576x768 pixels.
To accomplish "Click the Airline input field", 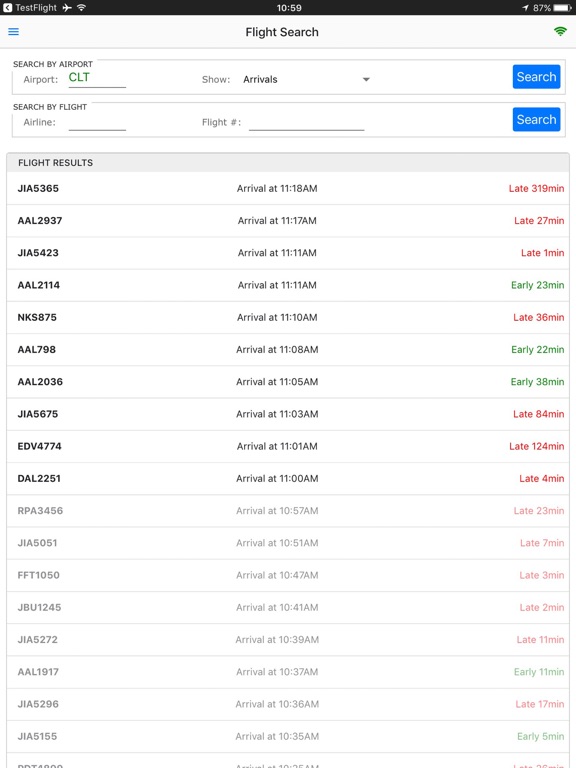I will click(x=97, y=122).
